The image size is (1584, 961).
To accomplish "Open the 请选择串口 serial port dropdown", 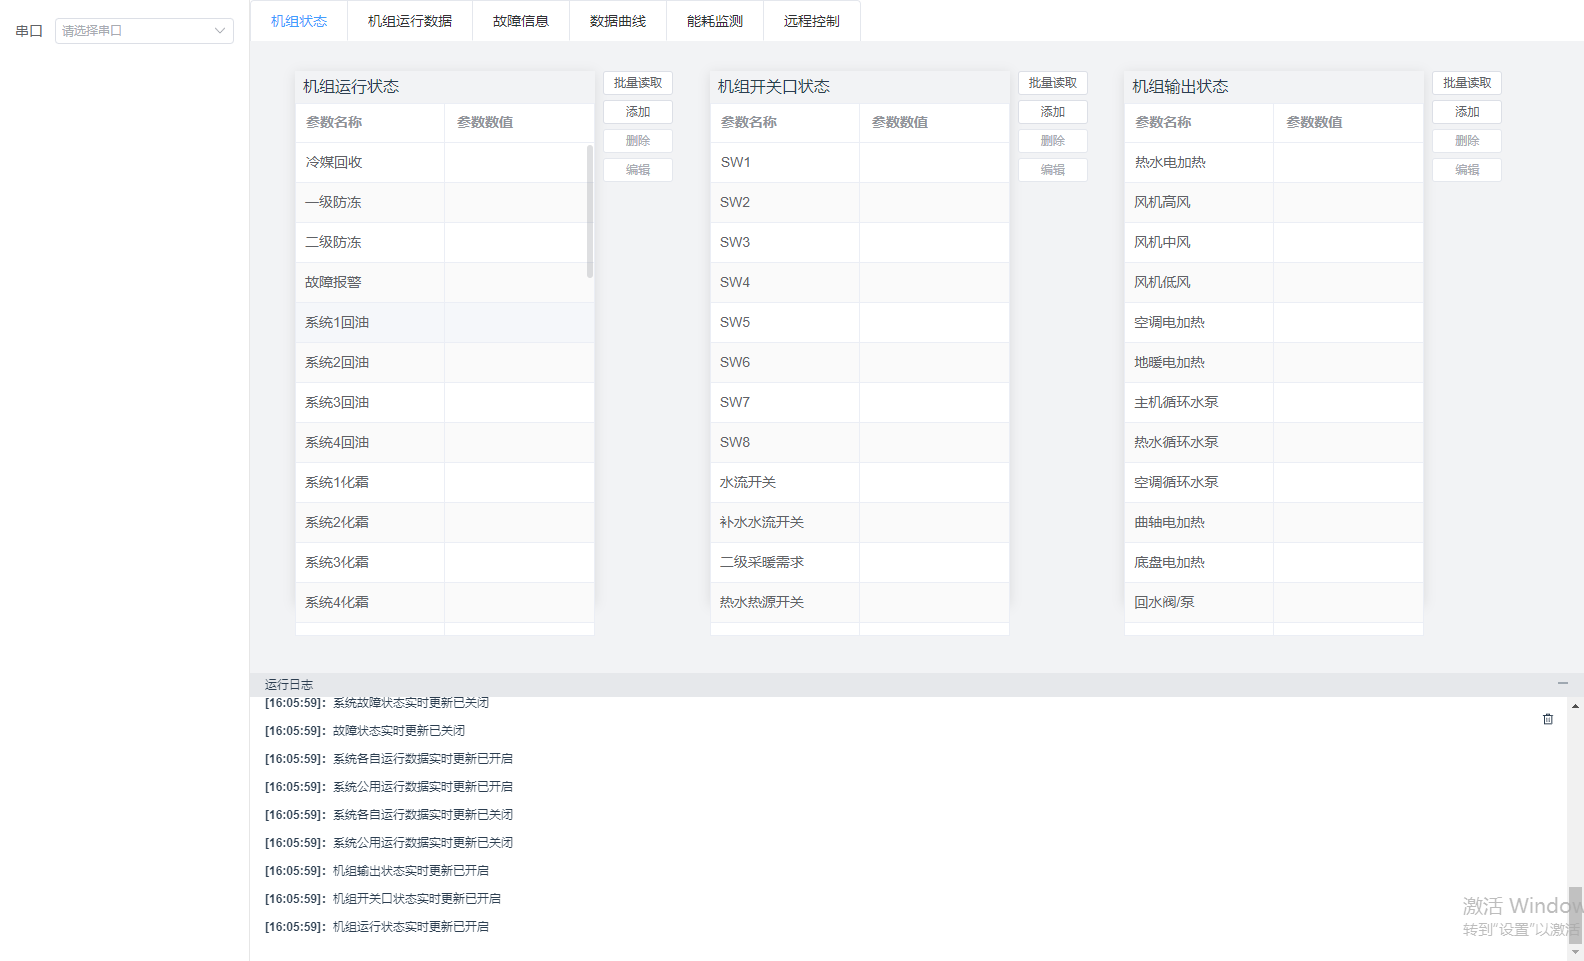I will coord(144,31).
